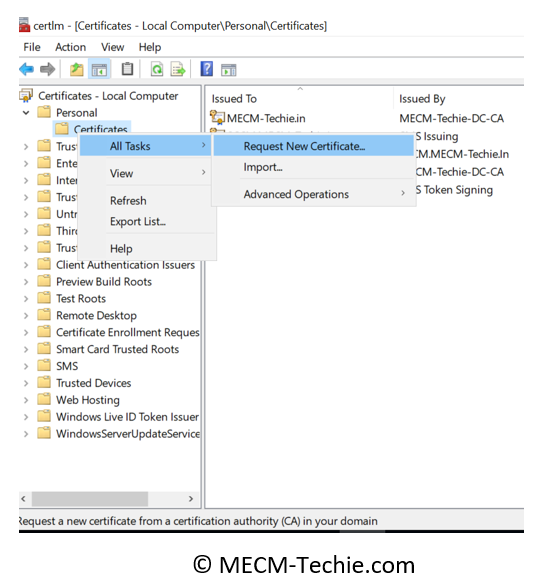This screenshot has width=543, height=582.
Task: Click the Certificate Enrollment Requests folder icon
Action: [x=44, y=331]
